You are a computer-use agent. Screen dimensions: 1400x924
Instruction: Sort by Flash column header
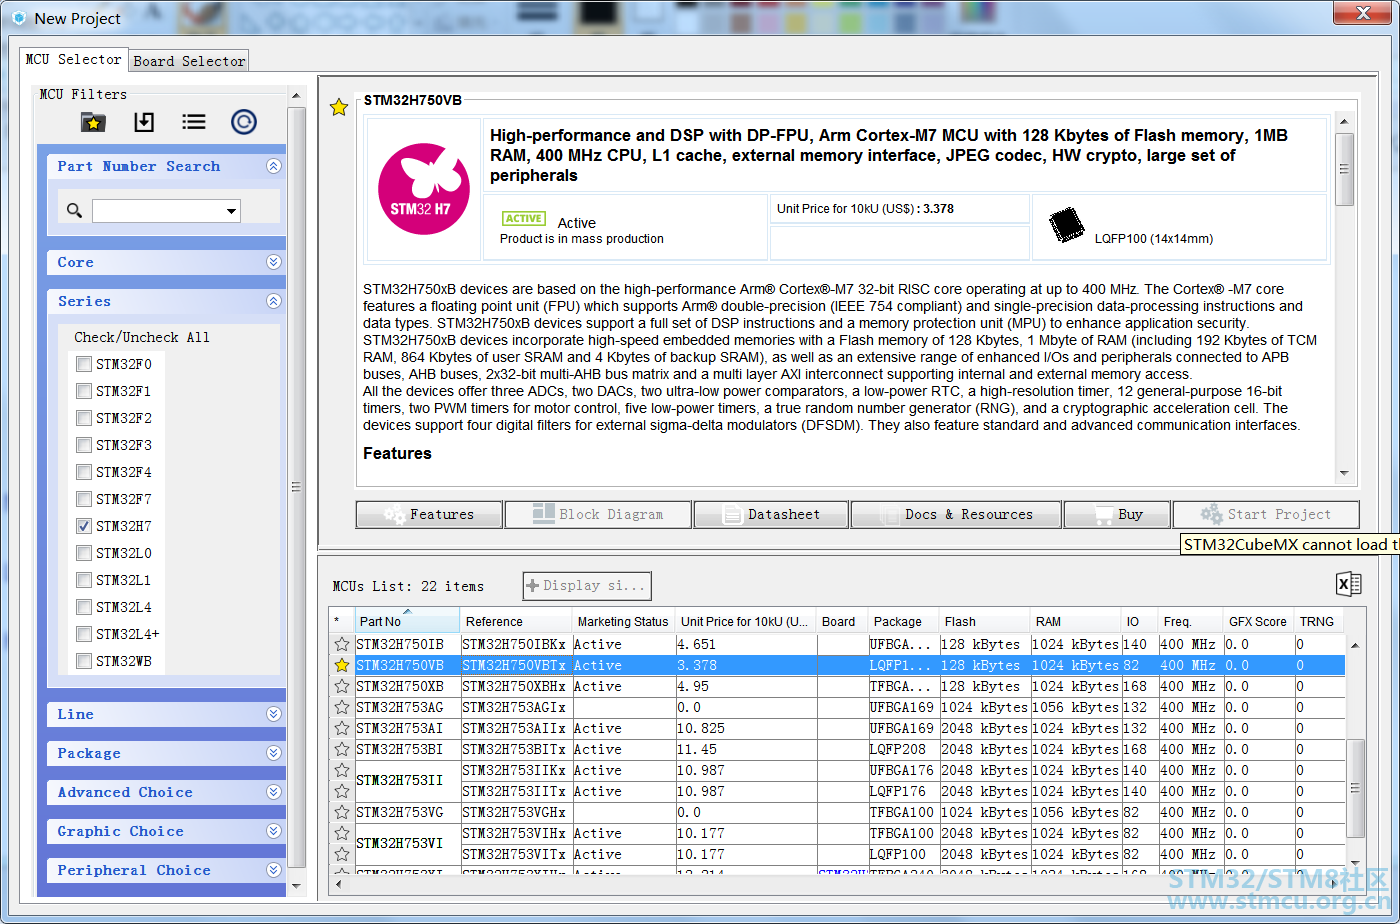(x=984, y=621)
